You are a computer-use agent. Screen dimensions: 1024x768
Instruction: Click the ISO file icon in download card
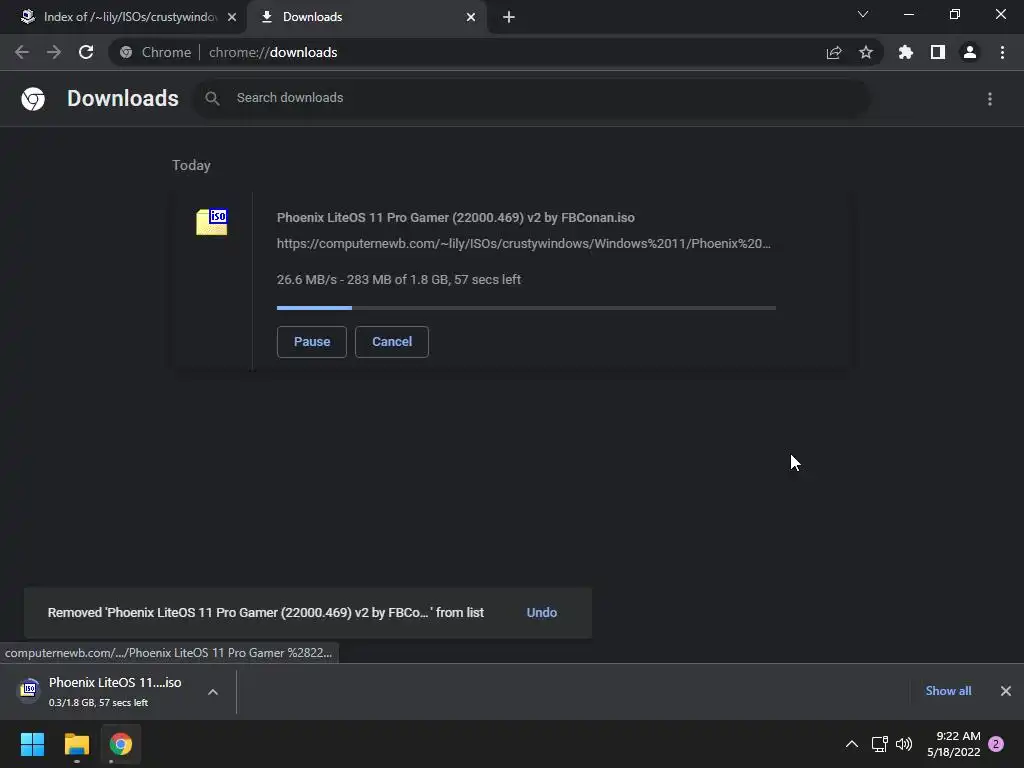coord(212,222)
